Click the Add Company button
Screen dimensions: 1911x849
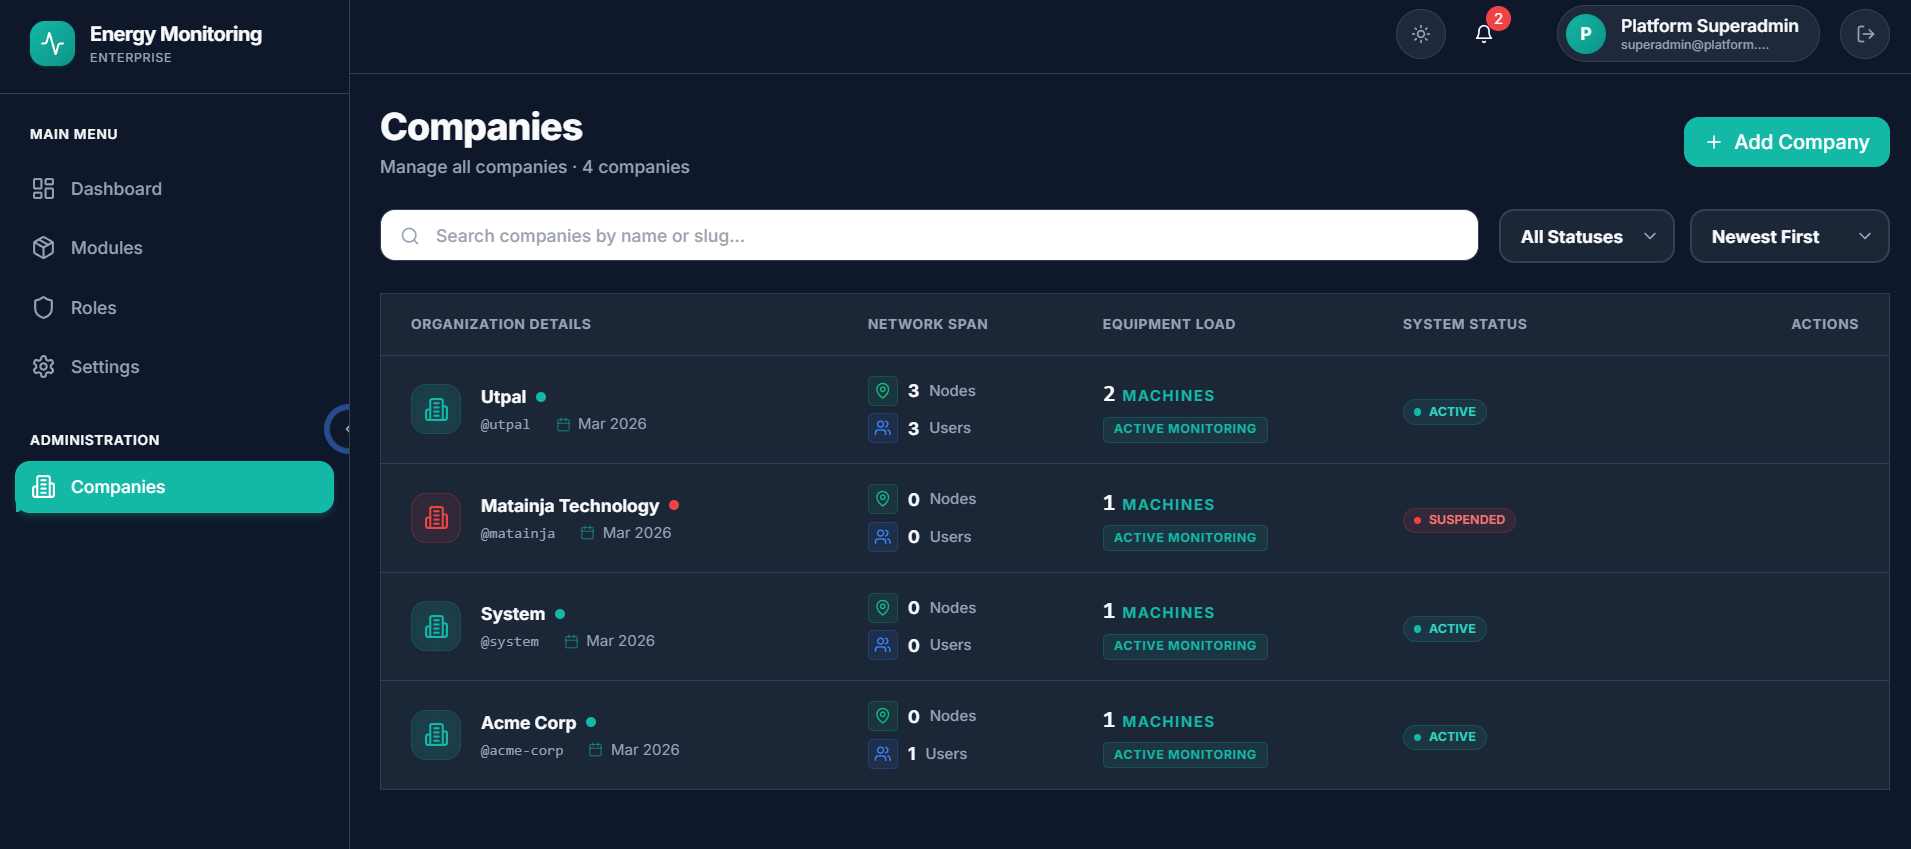[x=1786, y=142]
